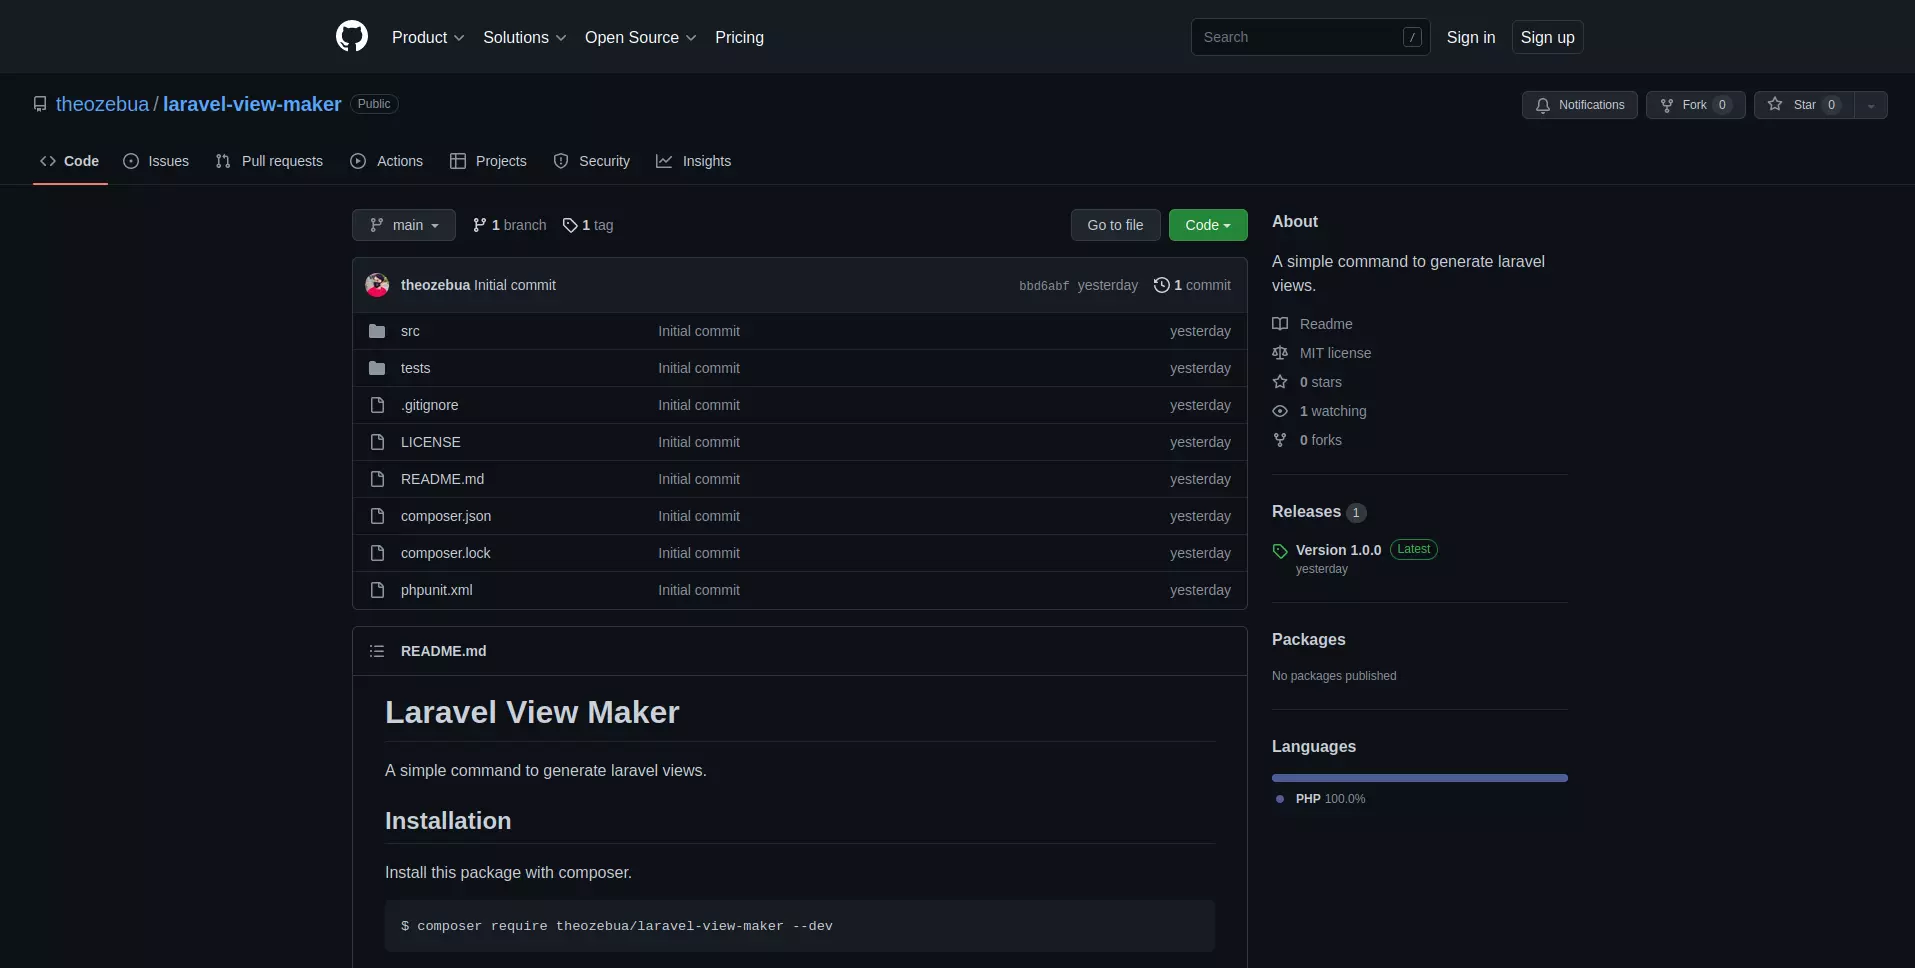The width and height of the screenshot is (1915, 968).
Task: Open the Security tab
Action: coord(592,161)
